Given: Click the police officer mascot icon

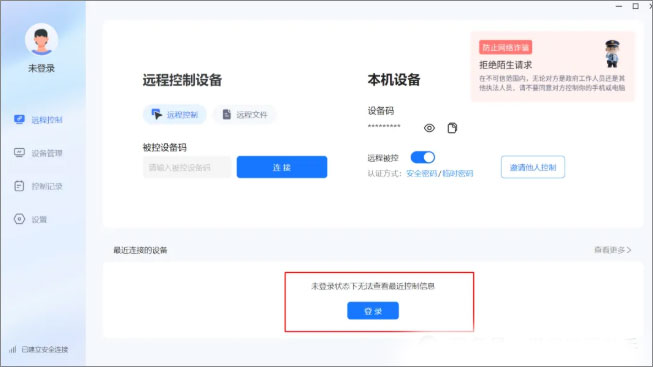Looking at the screenshot, I should coord(612,53).
